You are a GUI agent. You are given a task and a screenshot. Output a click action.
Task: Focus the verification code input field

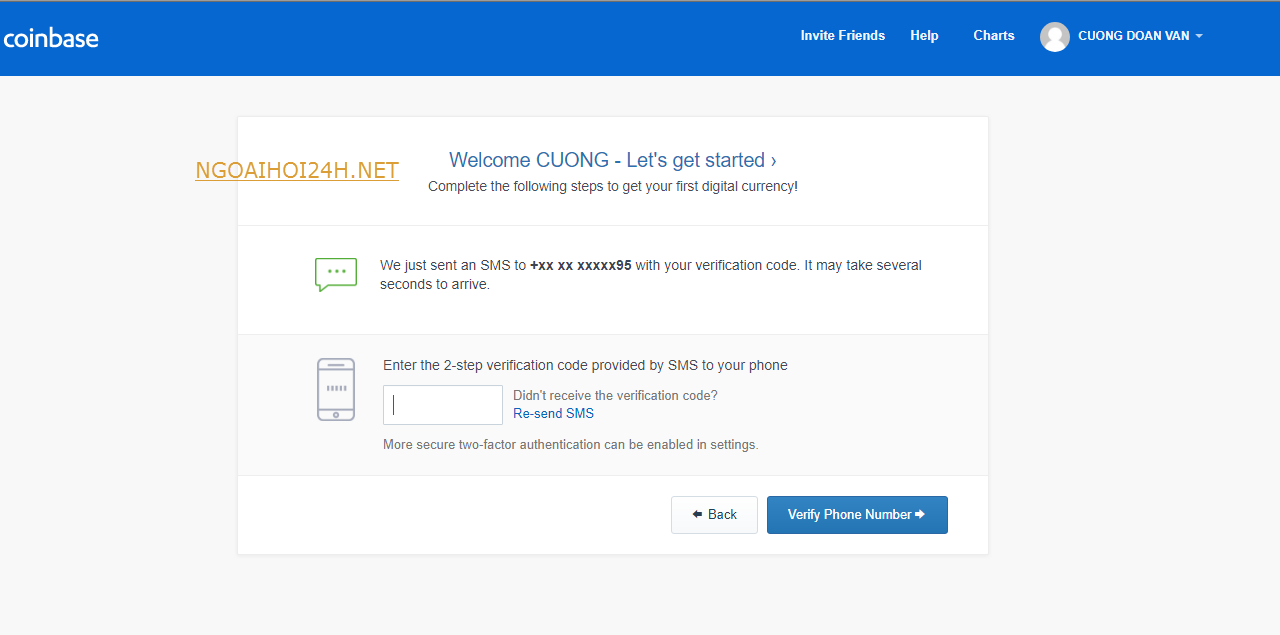coord(443,405)
